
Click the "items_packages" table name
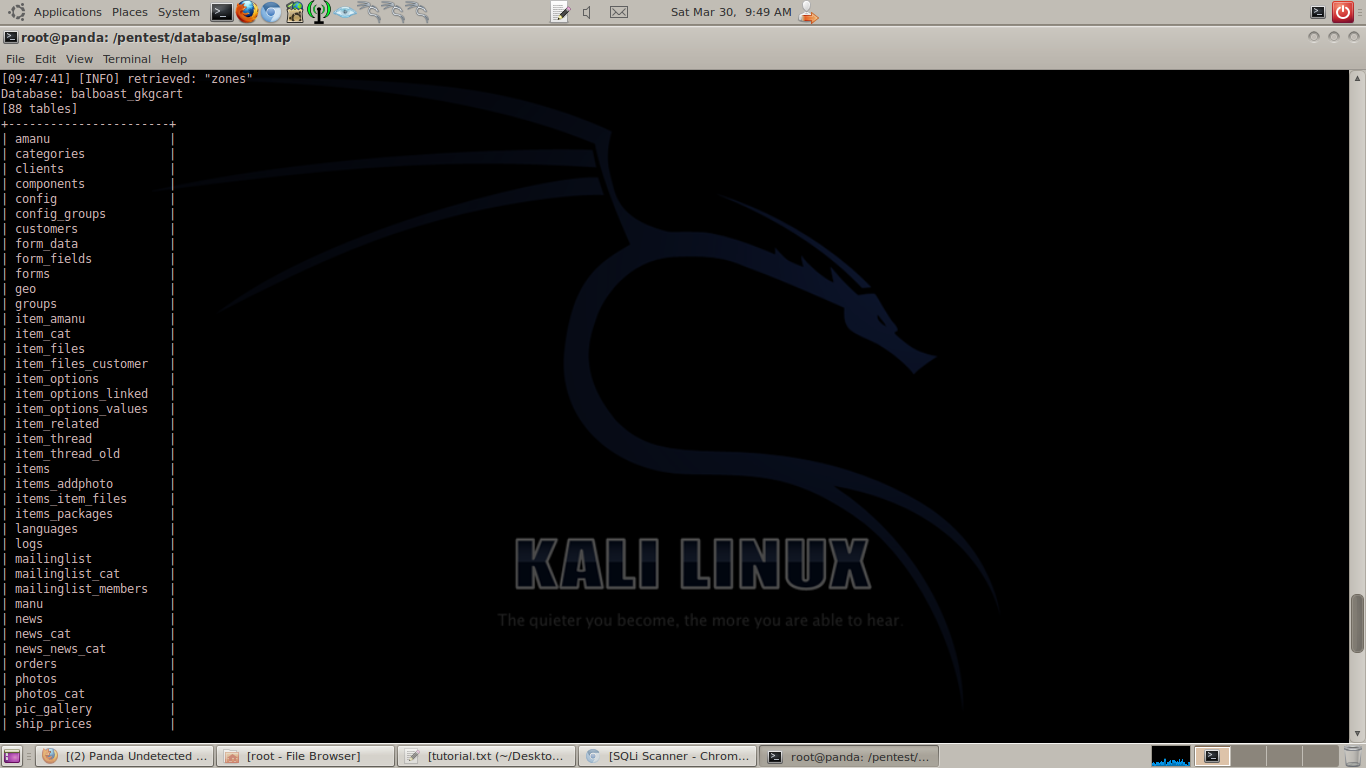point(64,514)
